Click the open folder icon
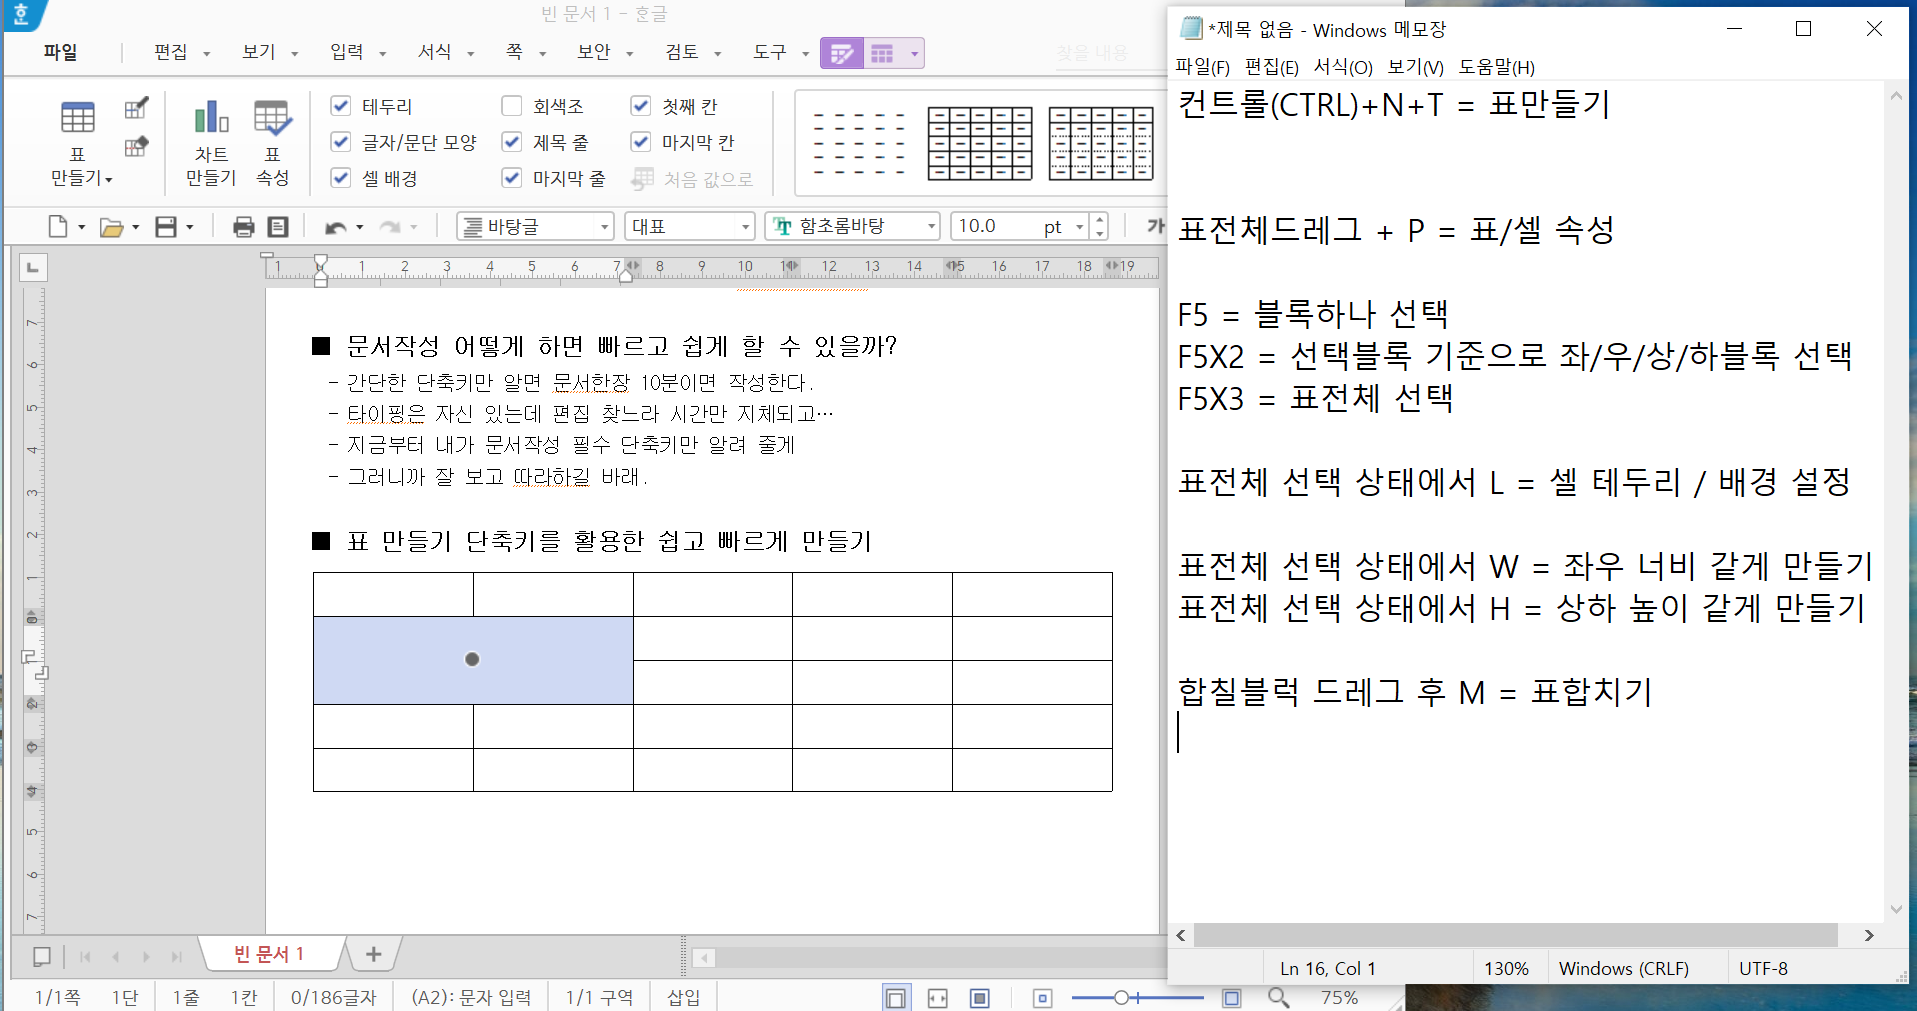Image resolution: width=1917 pixels, height=1011 pixels. (111, 227)
